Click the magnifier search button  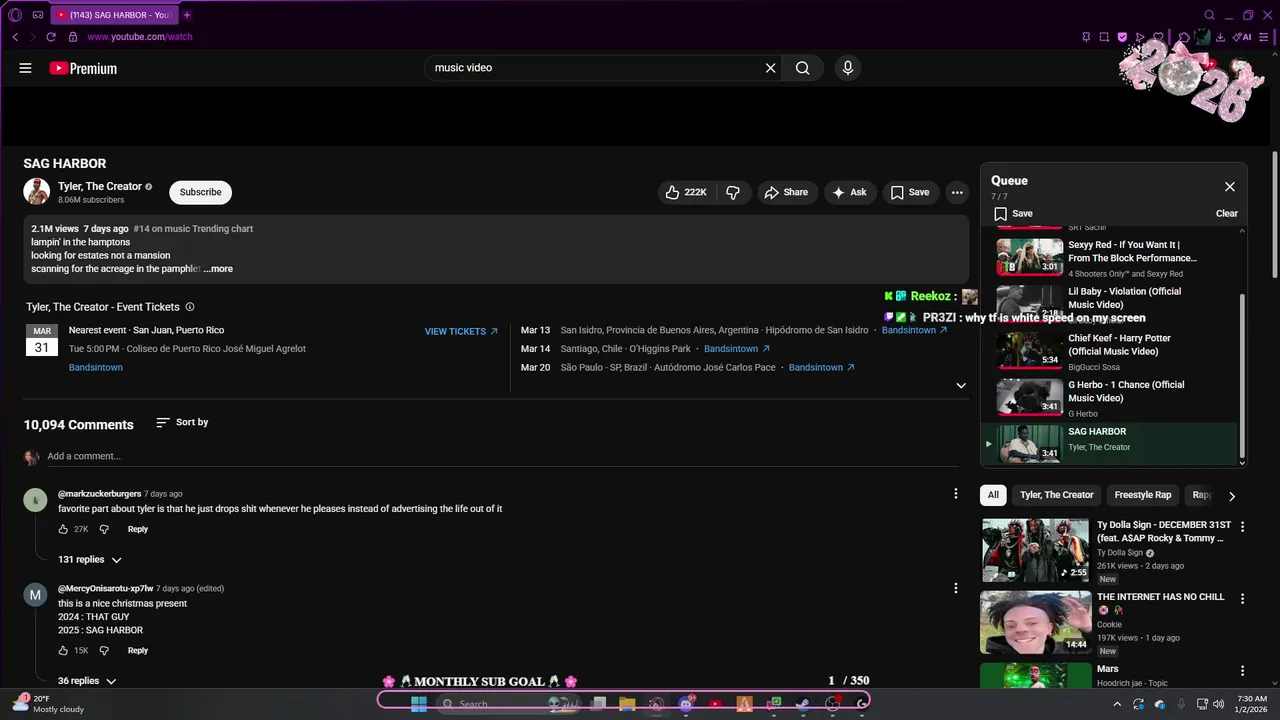click(802, 68)
